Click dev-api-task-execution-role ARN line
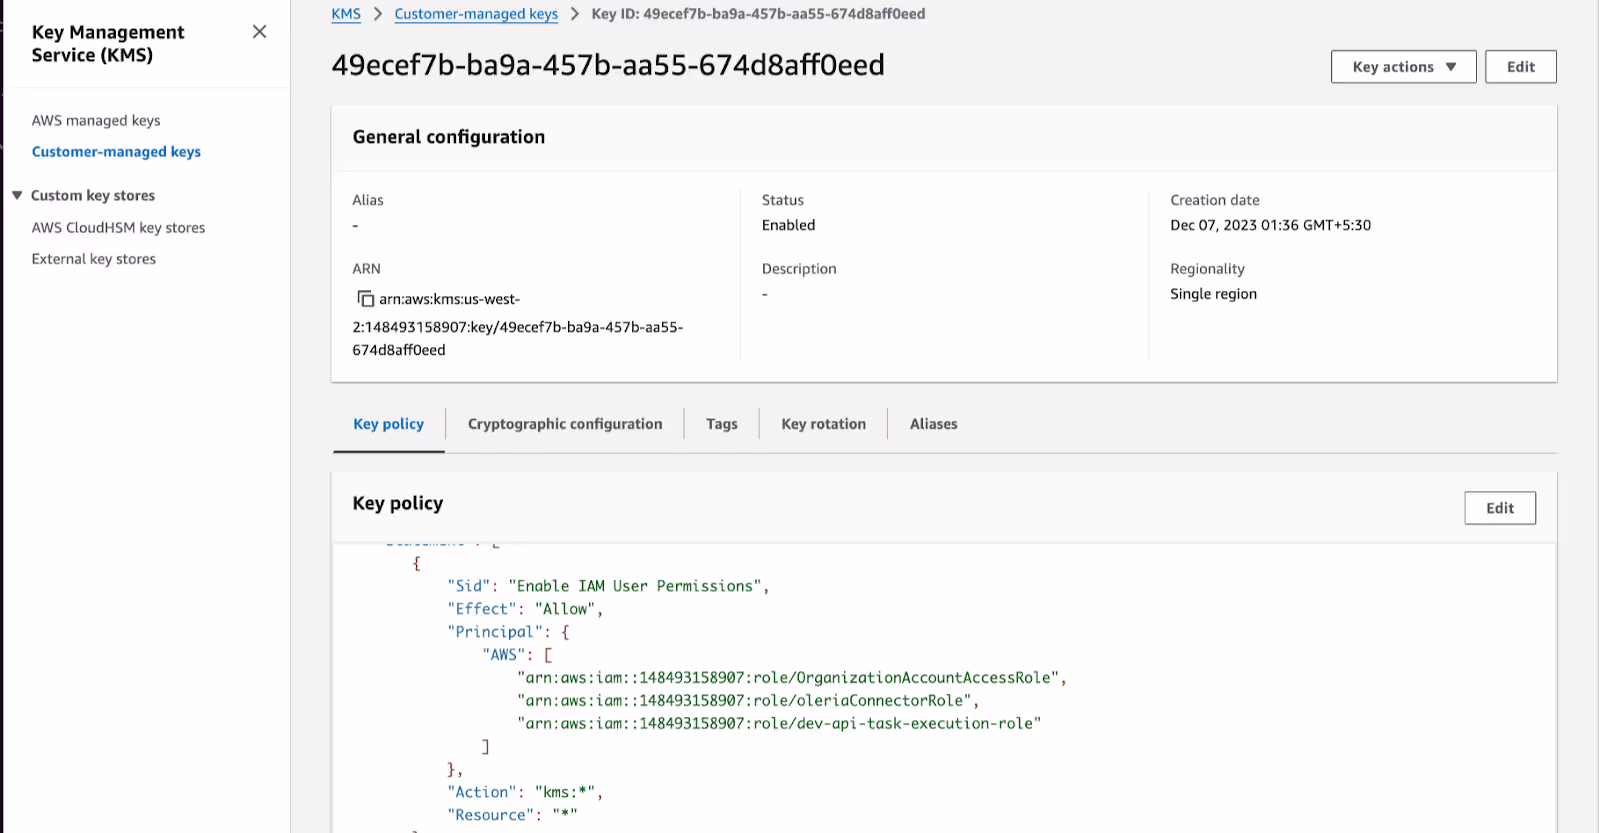1600x833 pixels. tap(779, 724)
